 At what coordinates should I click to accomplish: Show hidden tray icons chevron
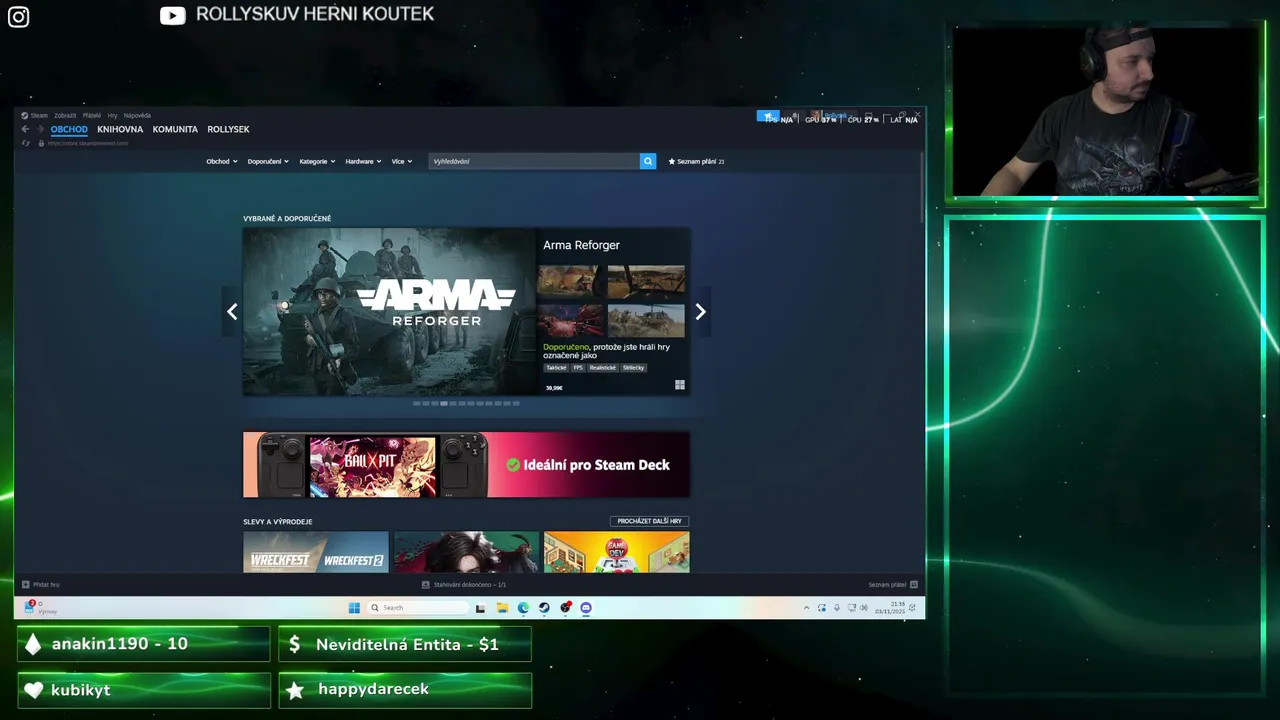pyautogui.click(x=807, y=607)
